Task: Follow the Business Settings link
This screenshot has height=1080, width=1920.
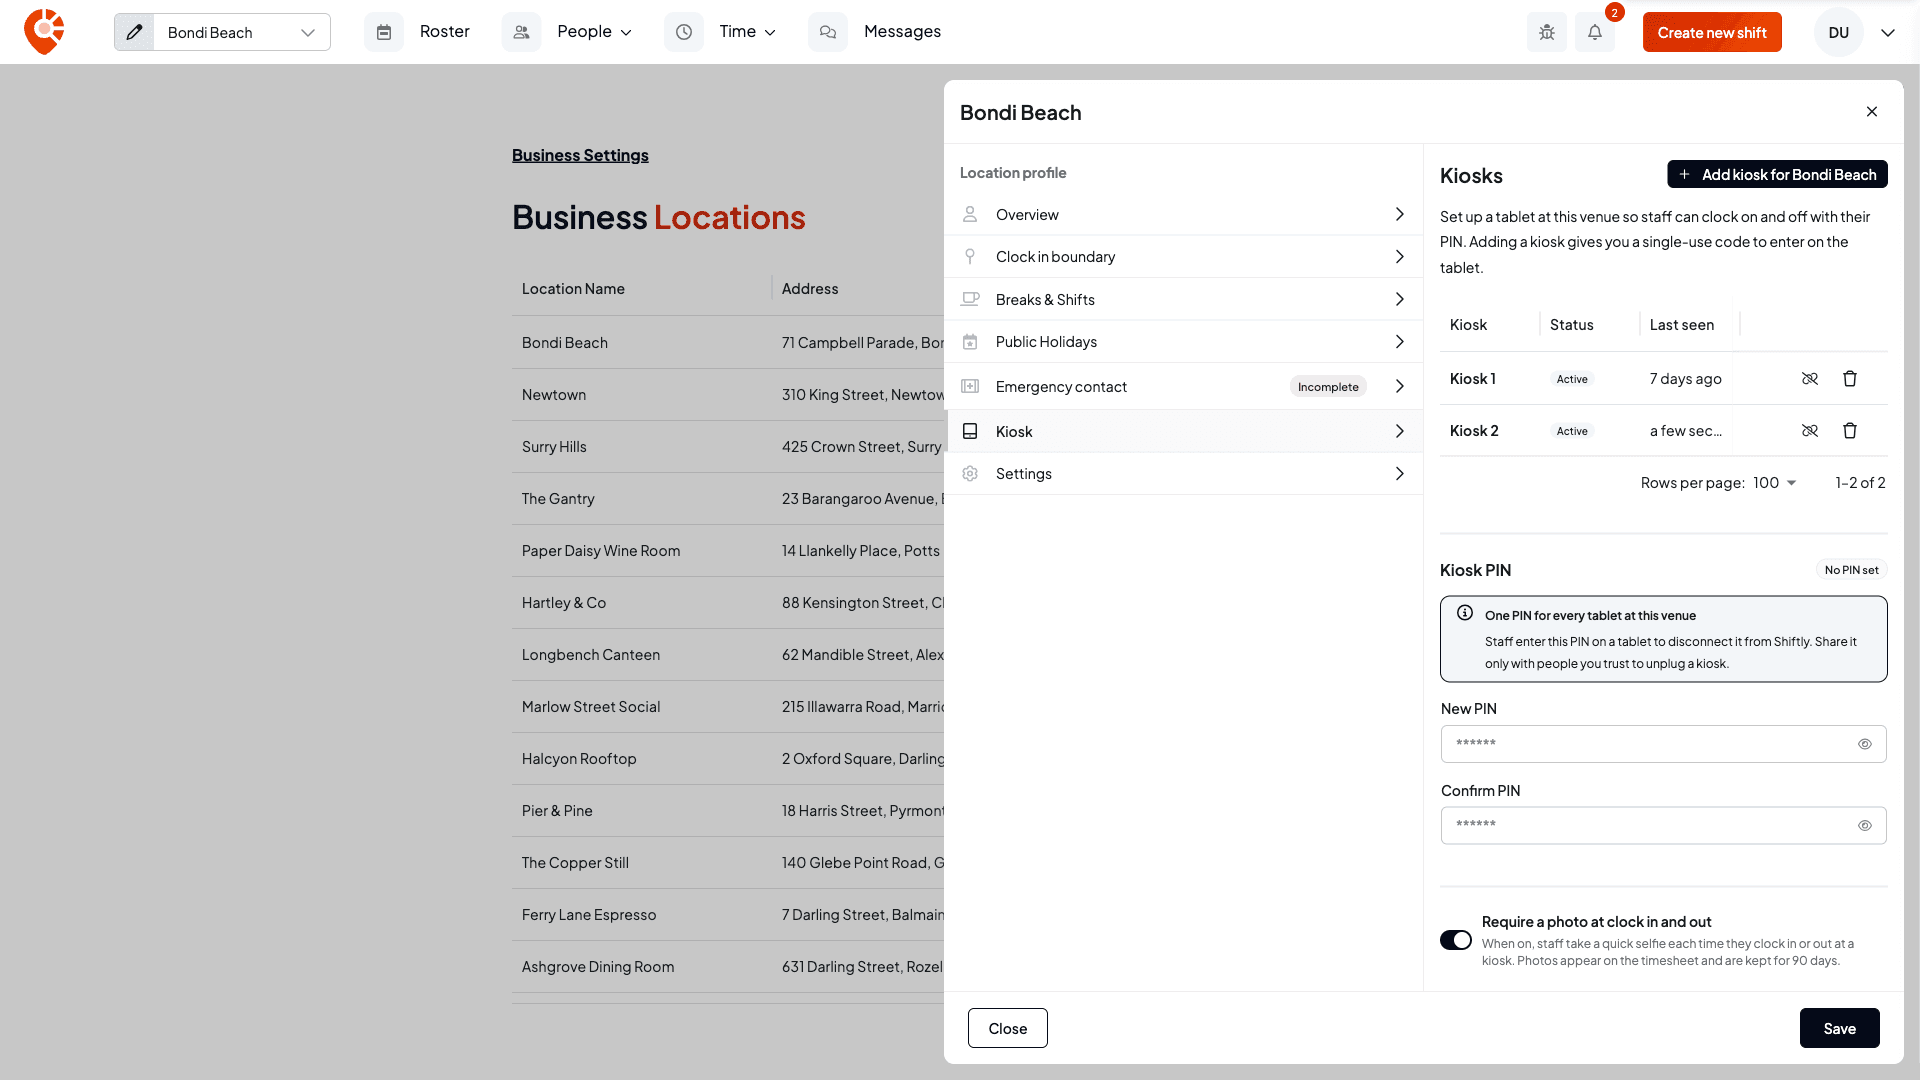Action: (580, 155)
